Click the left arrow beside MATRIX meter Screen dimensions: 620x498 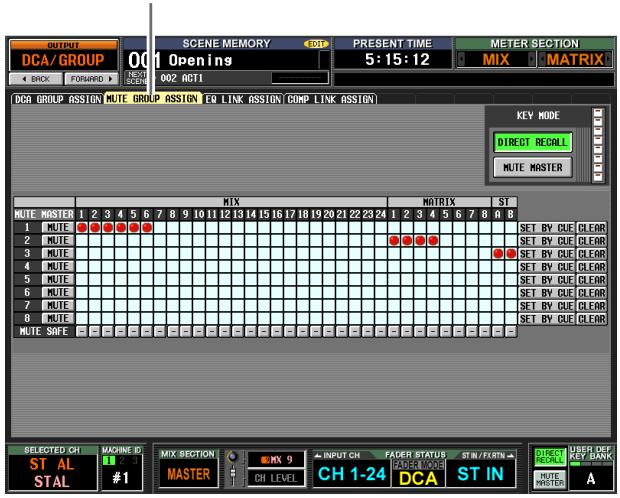pos(542,60)
